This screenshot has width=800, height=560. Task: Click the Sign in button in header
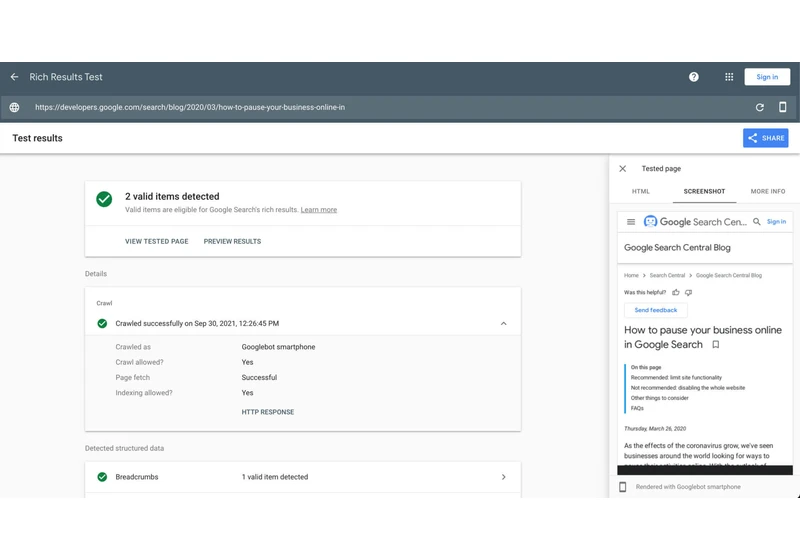pos(767,77)
